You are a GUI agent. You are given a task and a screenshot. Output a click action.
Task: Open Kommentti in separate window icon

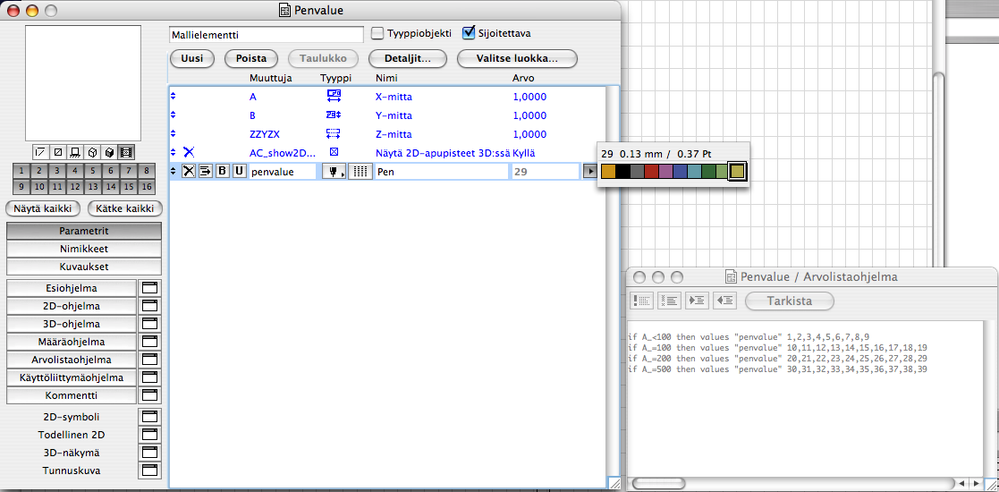pos(150,395)
